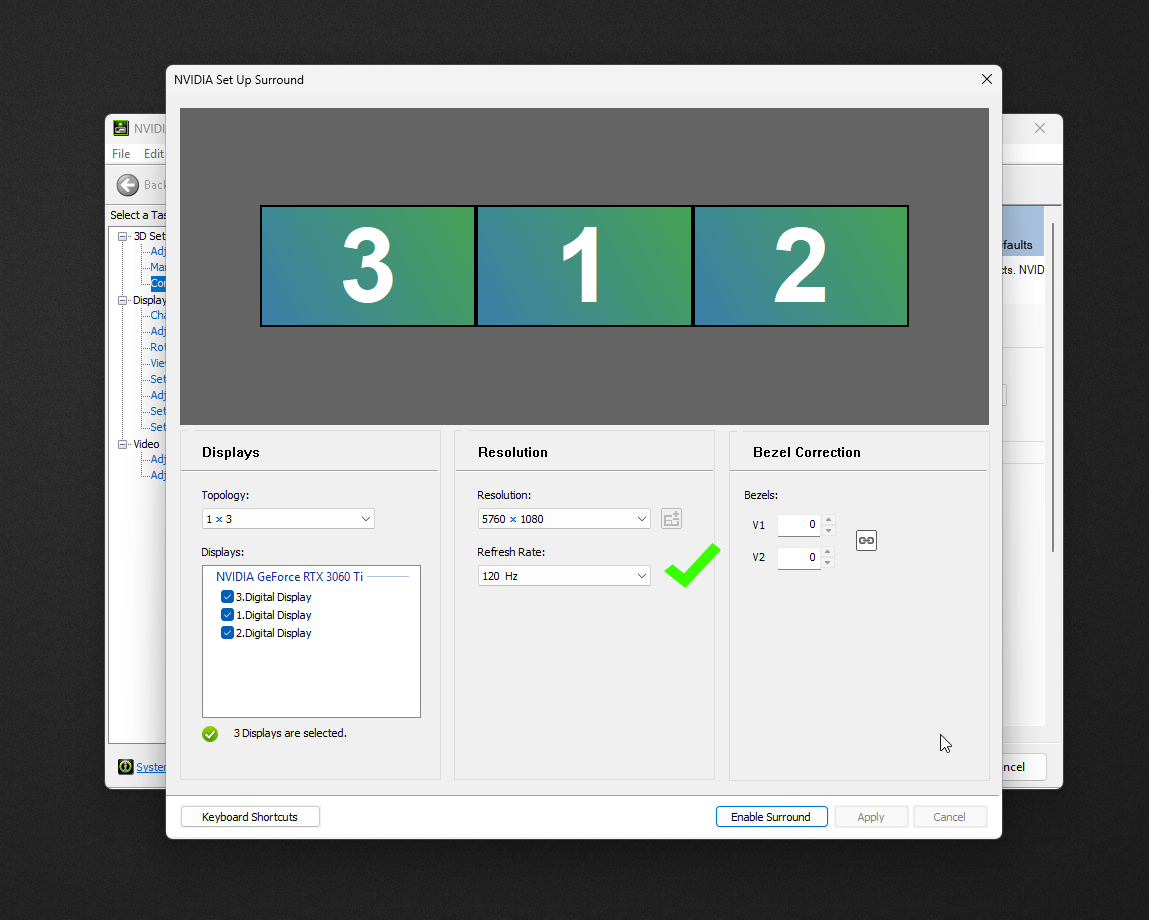Select display 2 thumbnail in the preview
1149x920 pixels.
[x=801, y=266]
